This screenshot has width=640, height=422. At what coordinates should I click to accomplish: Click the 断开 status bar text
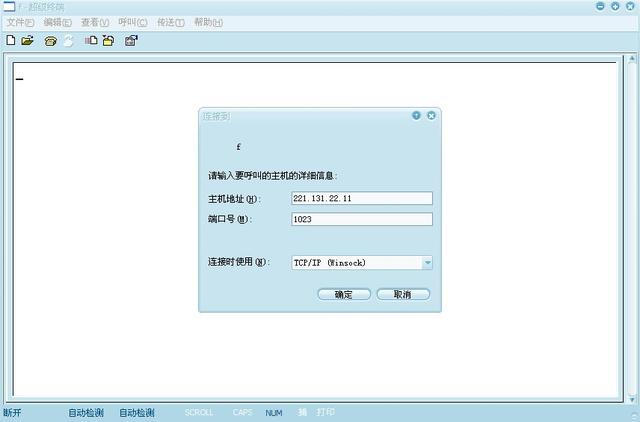[x=12, y=413]
